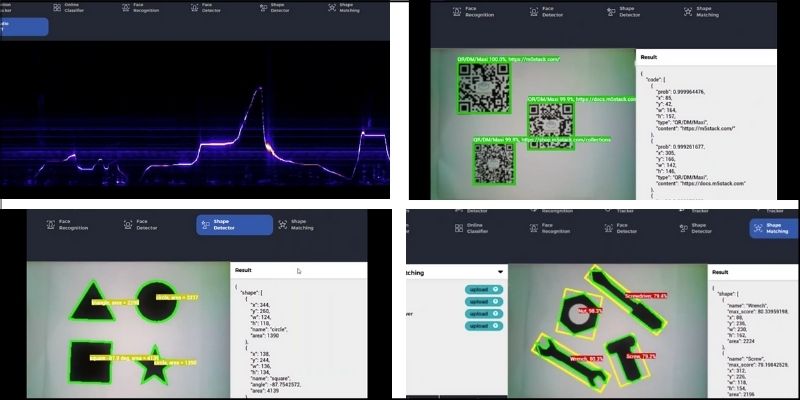
Task: Click the "content": "https://m5stack.com/" line
Action: coord(695,128)
